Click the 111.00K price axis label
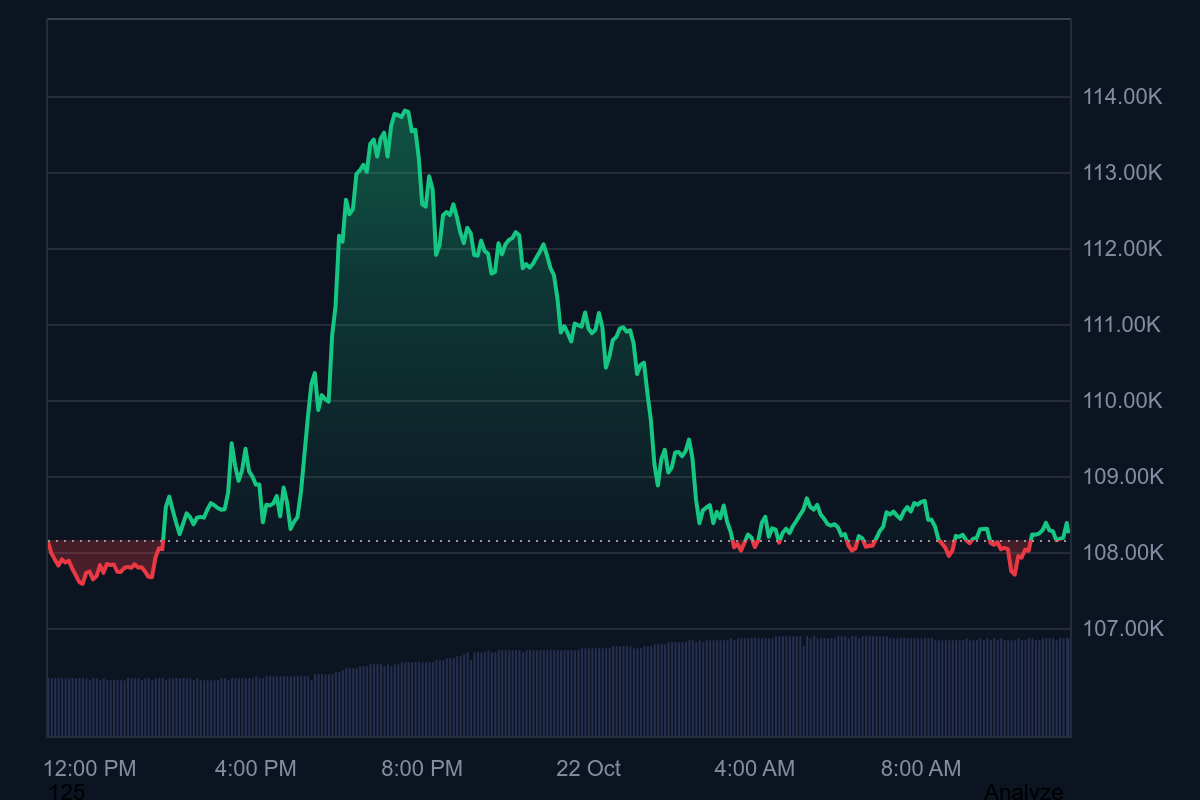The width and height of the screenshot is (1200, 800). (x=1122, y=325)
